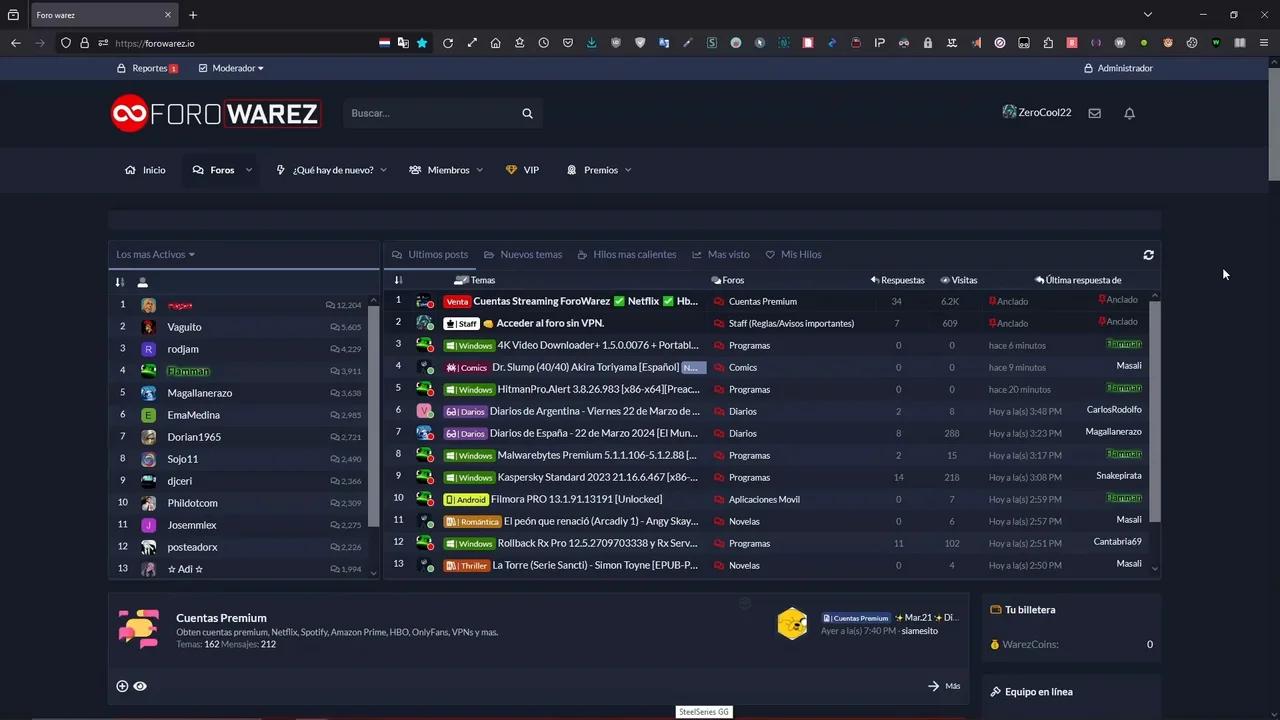Click in the Buscar search field
This screenshot has height=720, width=1280.
point(432,113)
